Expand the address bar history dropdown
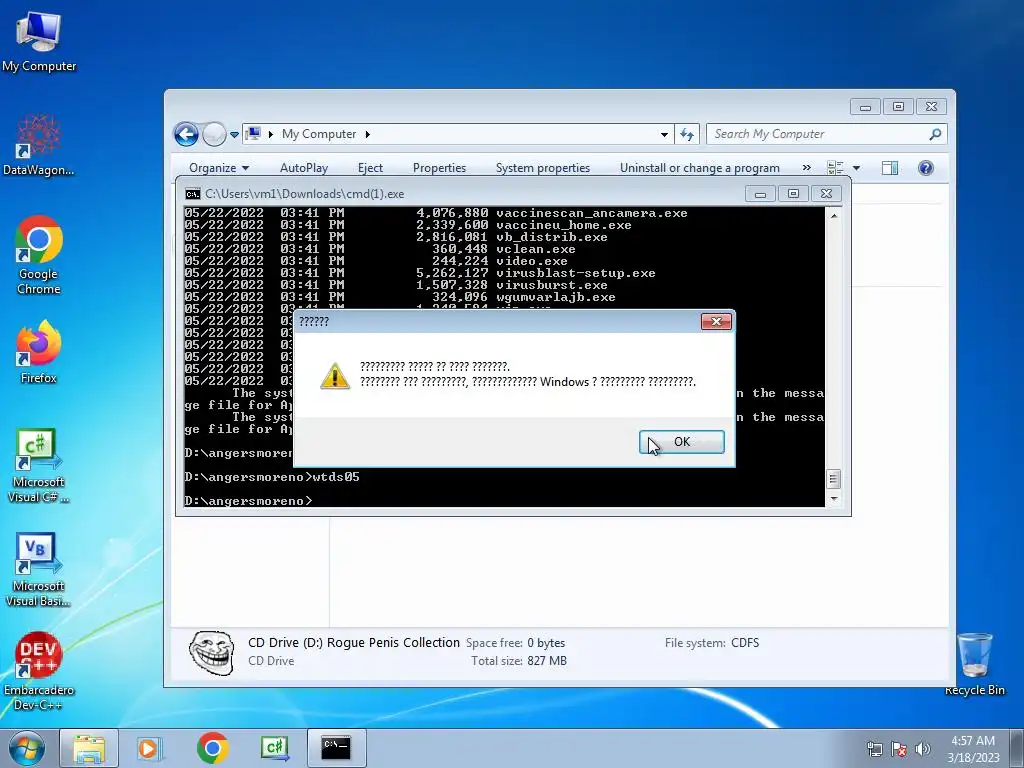Screen dimensions: 1024x768 tap(664, 135)
